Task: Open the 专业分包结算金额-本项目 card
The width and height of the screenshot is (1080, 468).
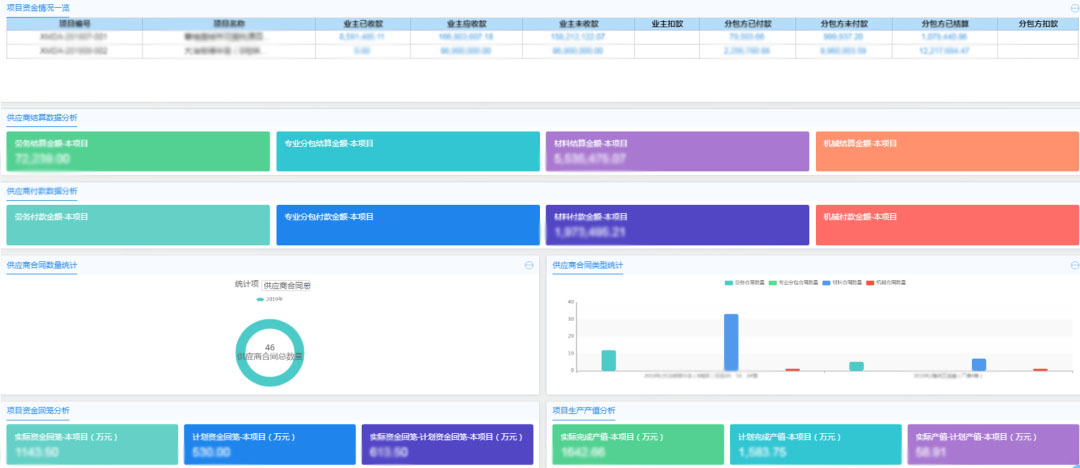Action: [x=407, y=151]
